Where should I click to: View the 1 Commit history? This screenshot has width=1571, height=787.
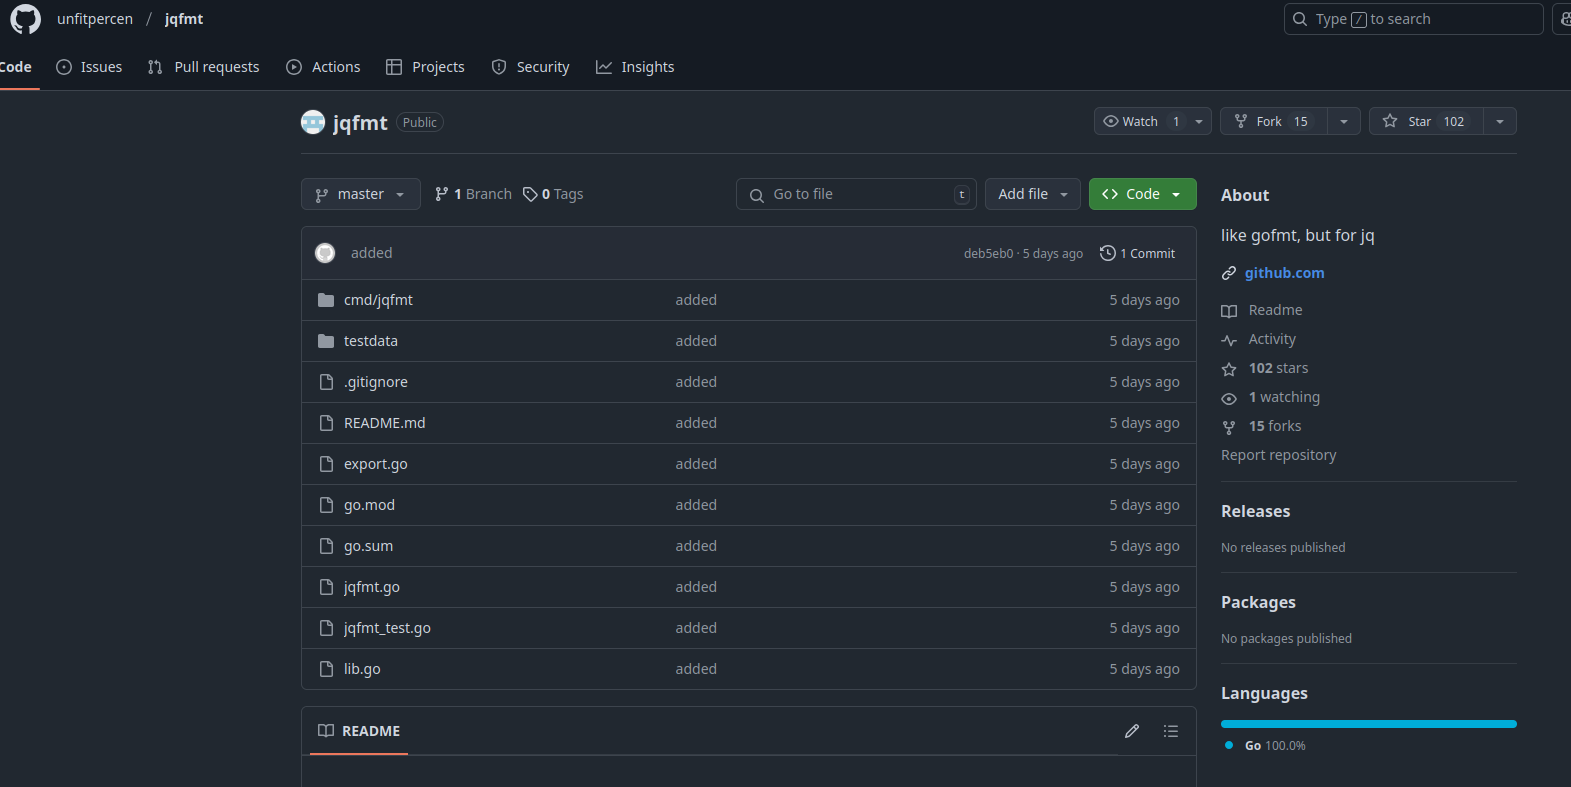pyautogui.click(x=1138, y=253)
